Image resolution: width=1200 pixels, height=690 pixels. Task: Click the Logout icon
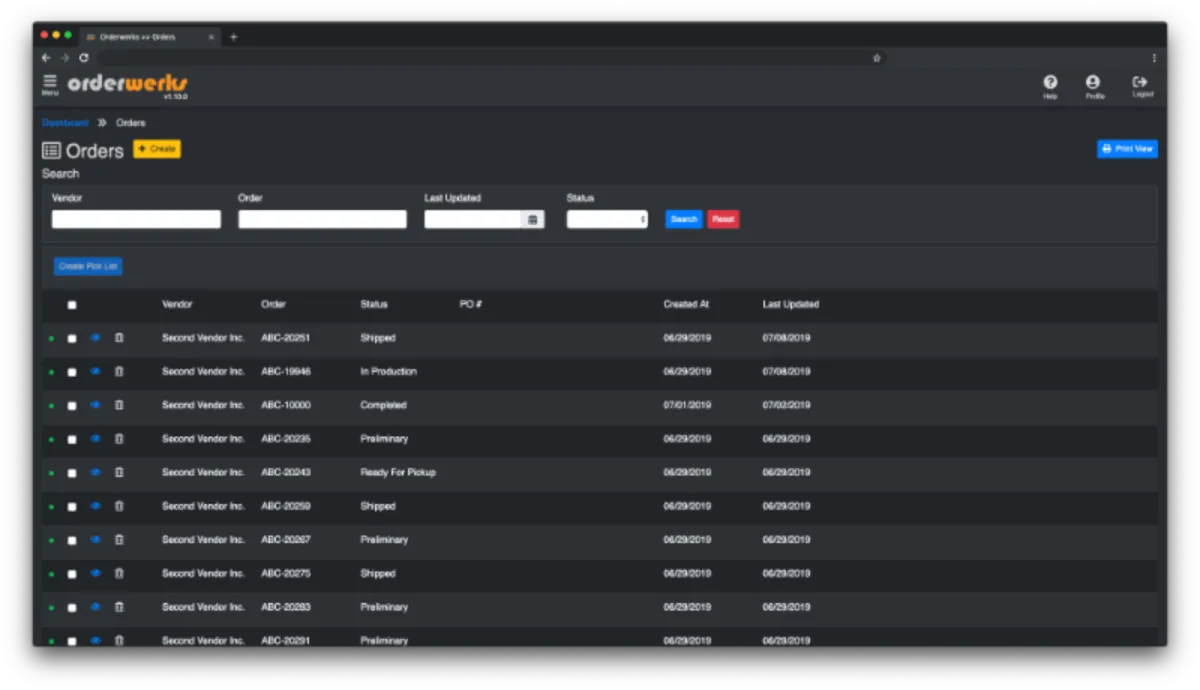click(x=1140, y=83)
